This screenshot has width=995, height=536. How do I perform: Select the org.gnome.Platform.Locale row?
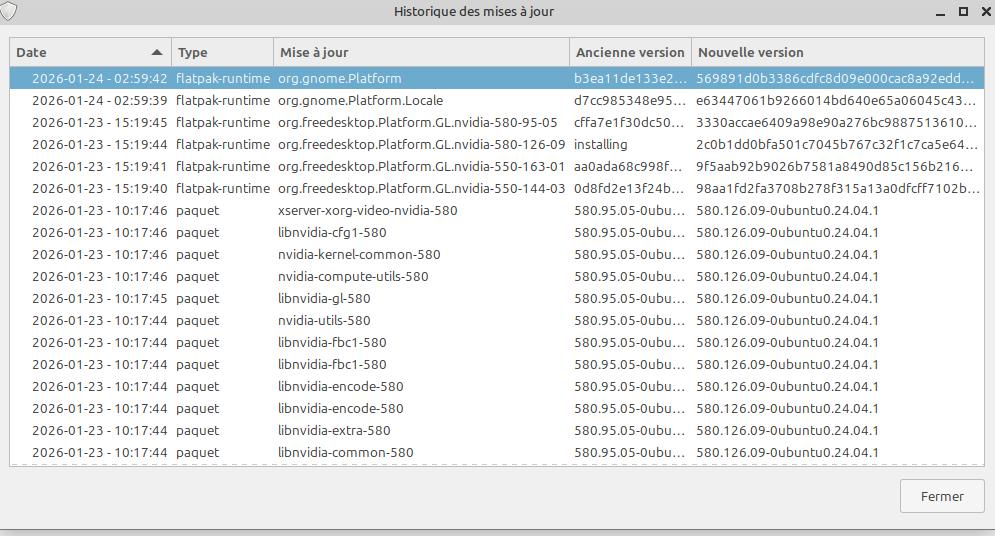(360, 100)
